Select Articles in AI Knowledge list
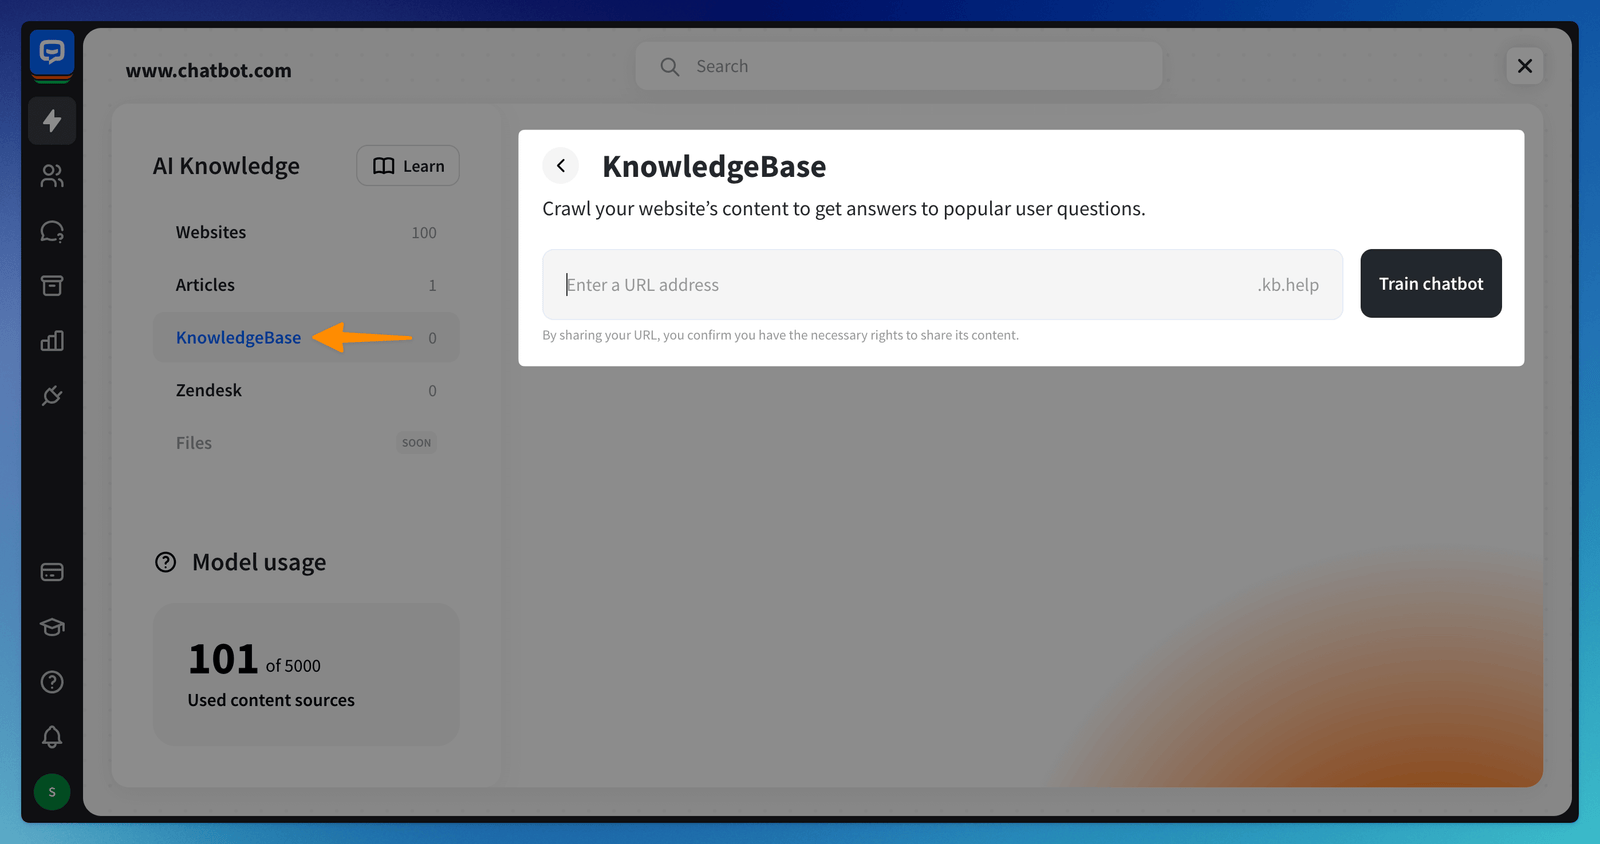Viewport: 1600px width, 844px height. pyautogui.click(x=205, y=285)
